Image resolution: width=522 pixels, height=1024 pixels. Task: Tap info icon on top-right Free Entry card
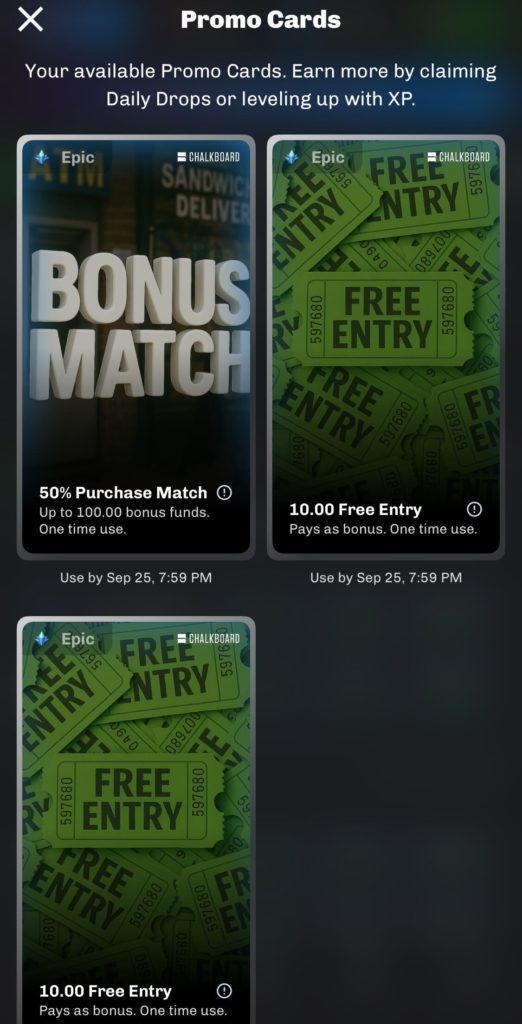coord(474,509)
